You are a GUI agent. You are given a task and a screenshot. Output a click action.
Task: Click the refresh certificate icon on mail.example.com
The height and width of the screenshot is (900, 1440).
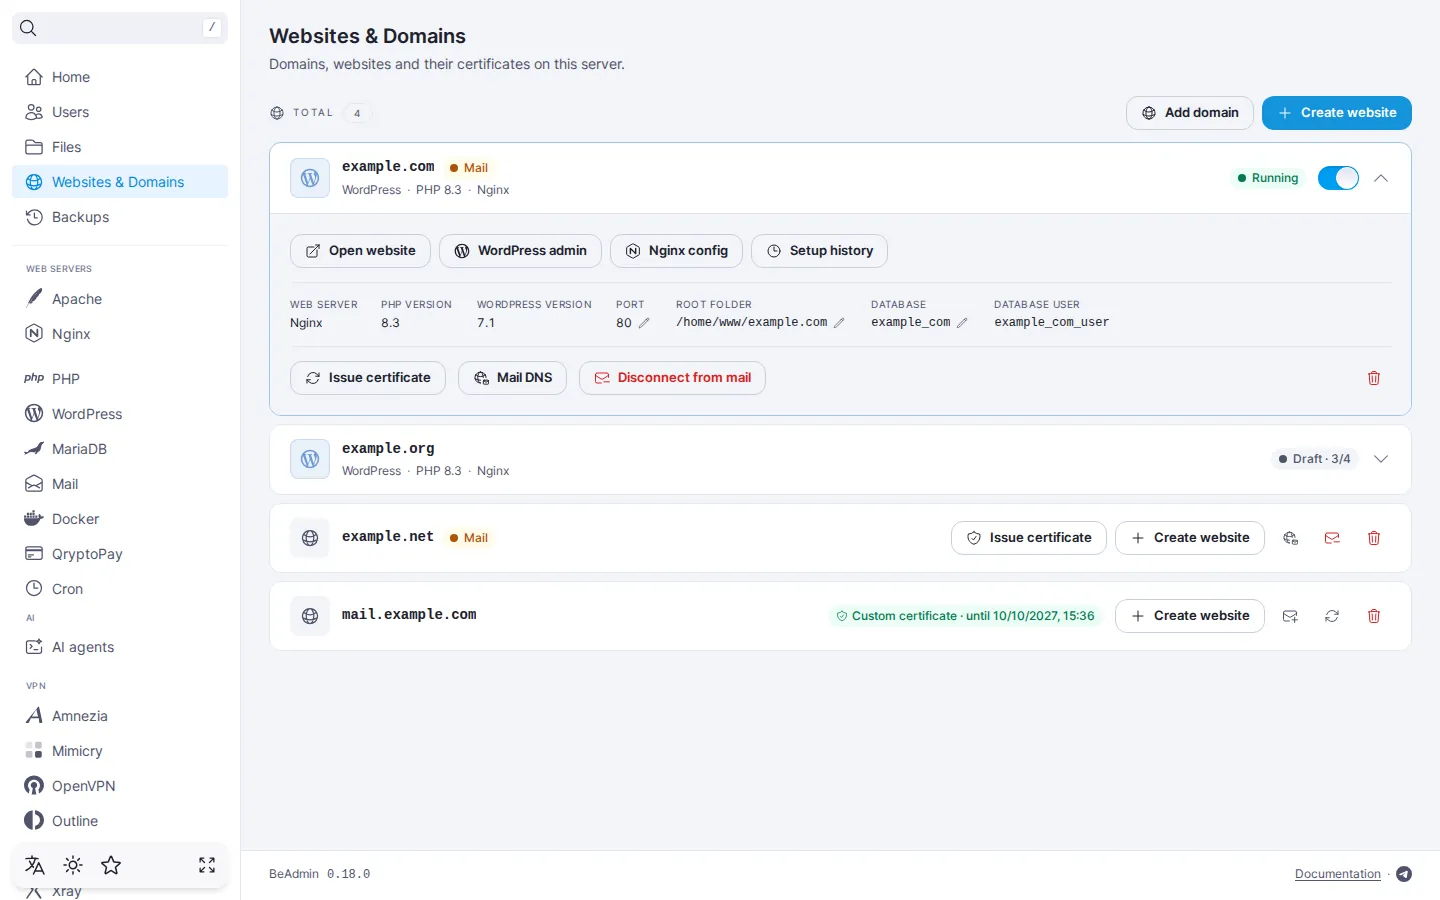tap(1332, 616)
